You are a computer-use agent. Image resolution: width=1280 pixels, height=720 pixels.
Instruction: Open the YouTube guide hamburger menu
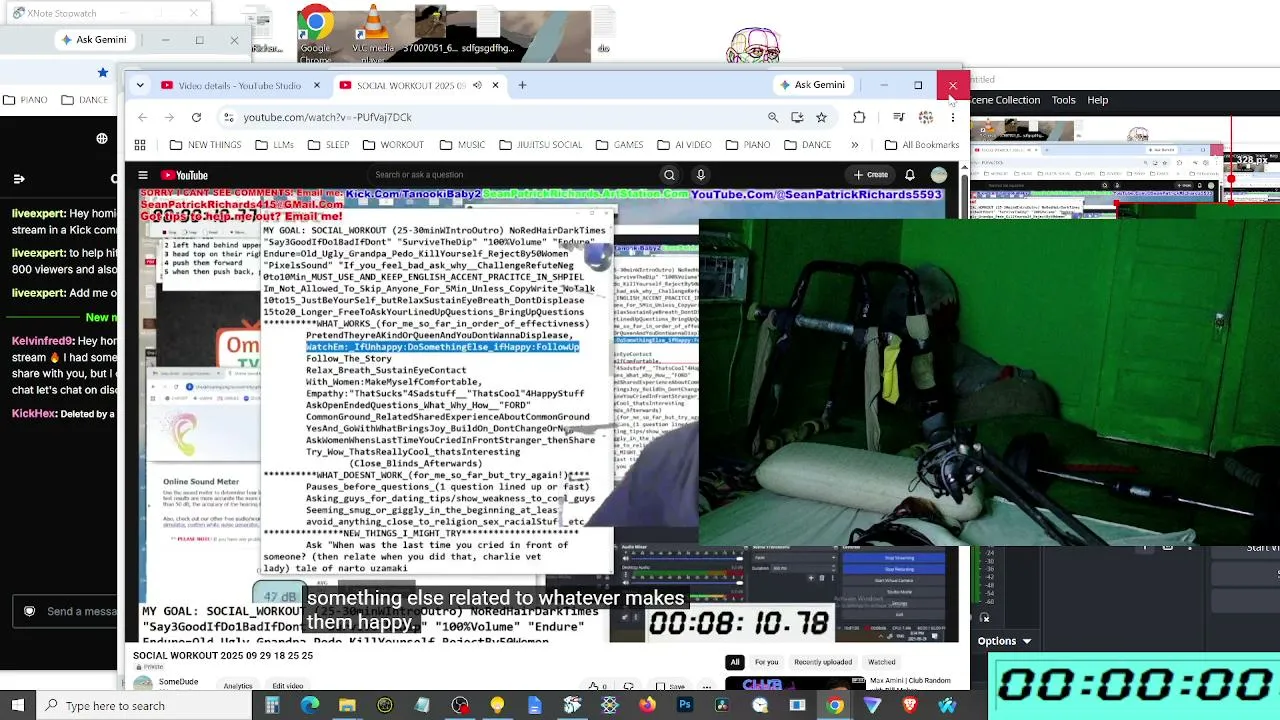pos(143,175)
